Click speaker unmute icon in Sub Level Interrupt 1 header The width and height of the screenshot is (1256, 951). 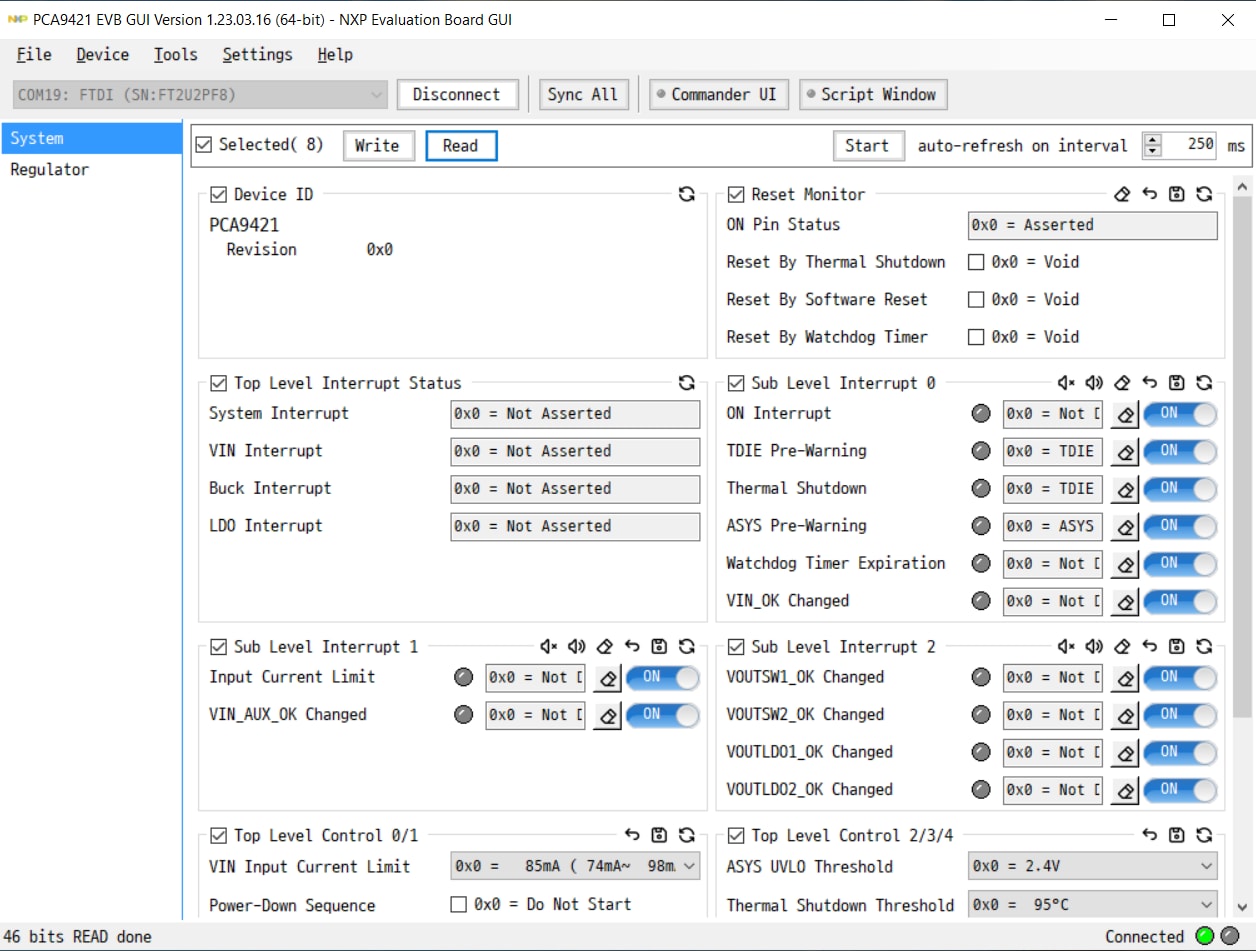point(577,647)
